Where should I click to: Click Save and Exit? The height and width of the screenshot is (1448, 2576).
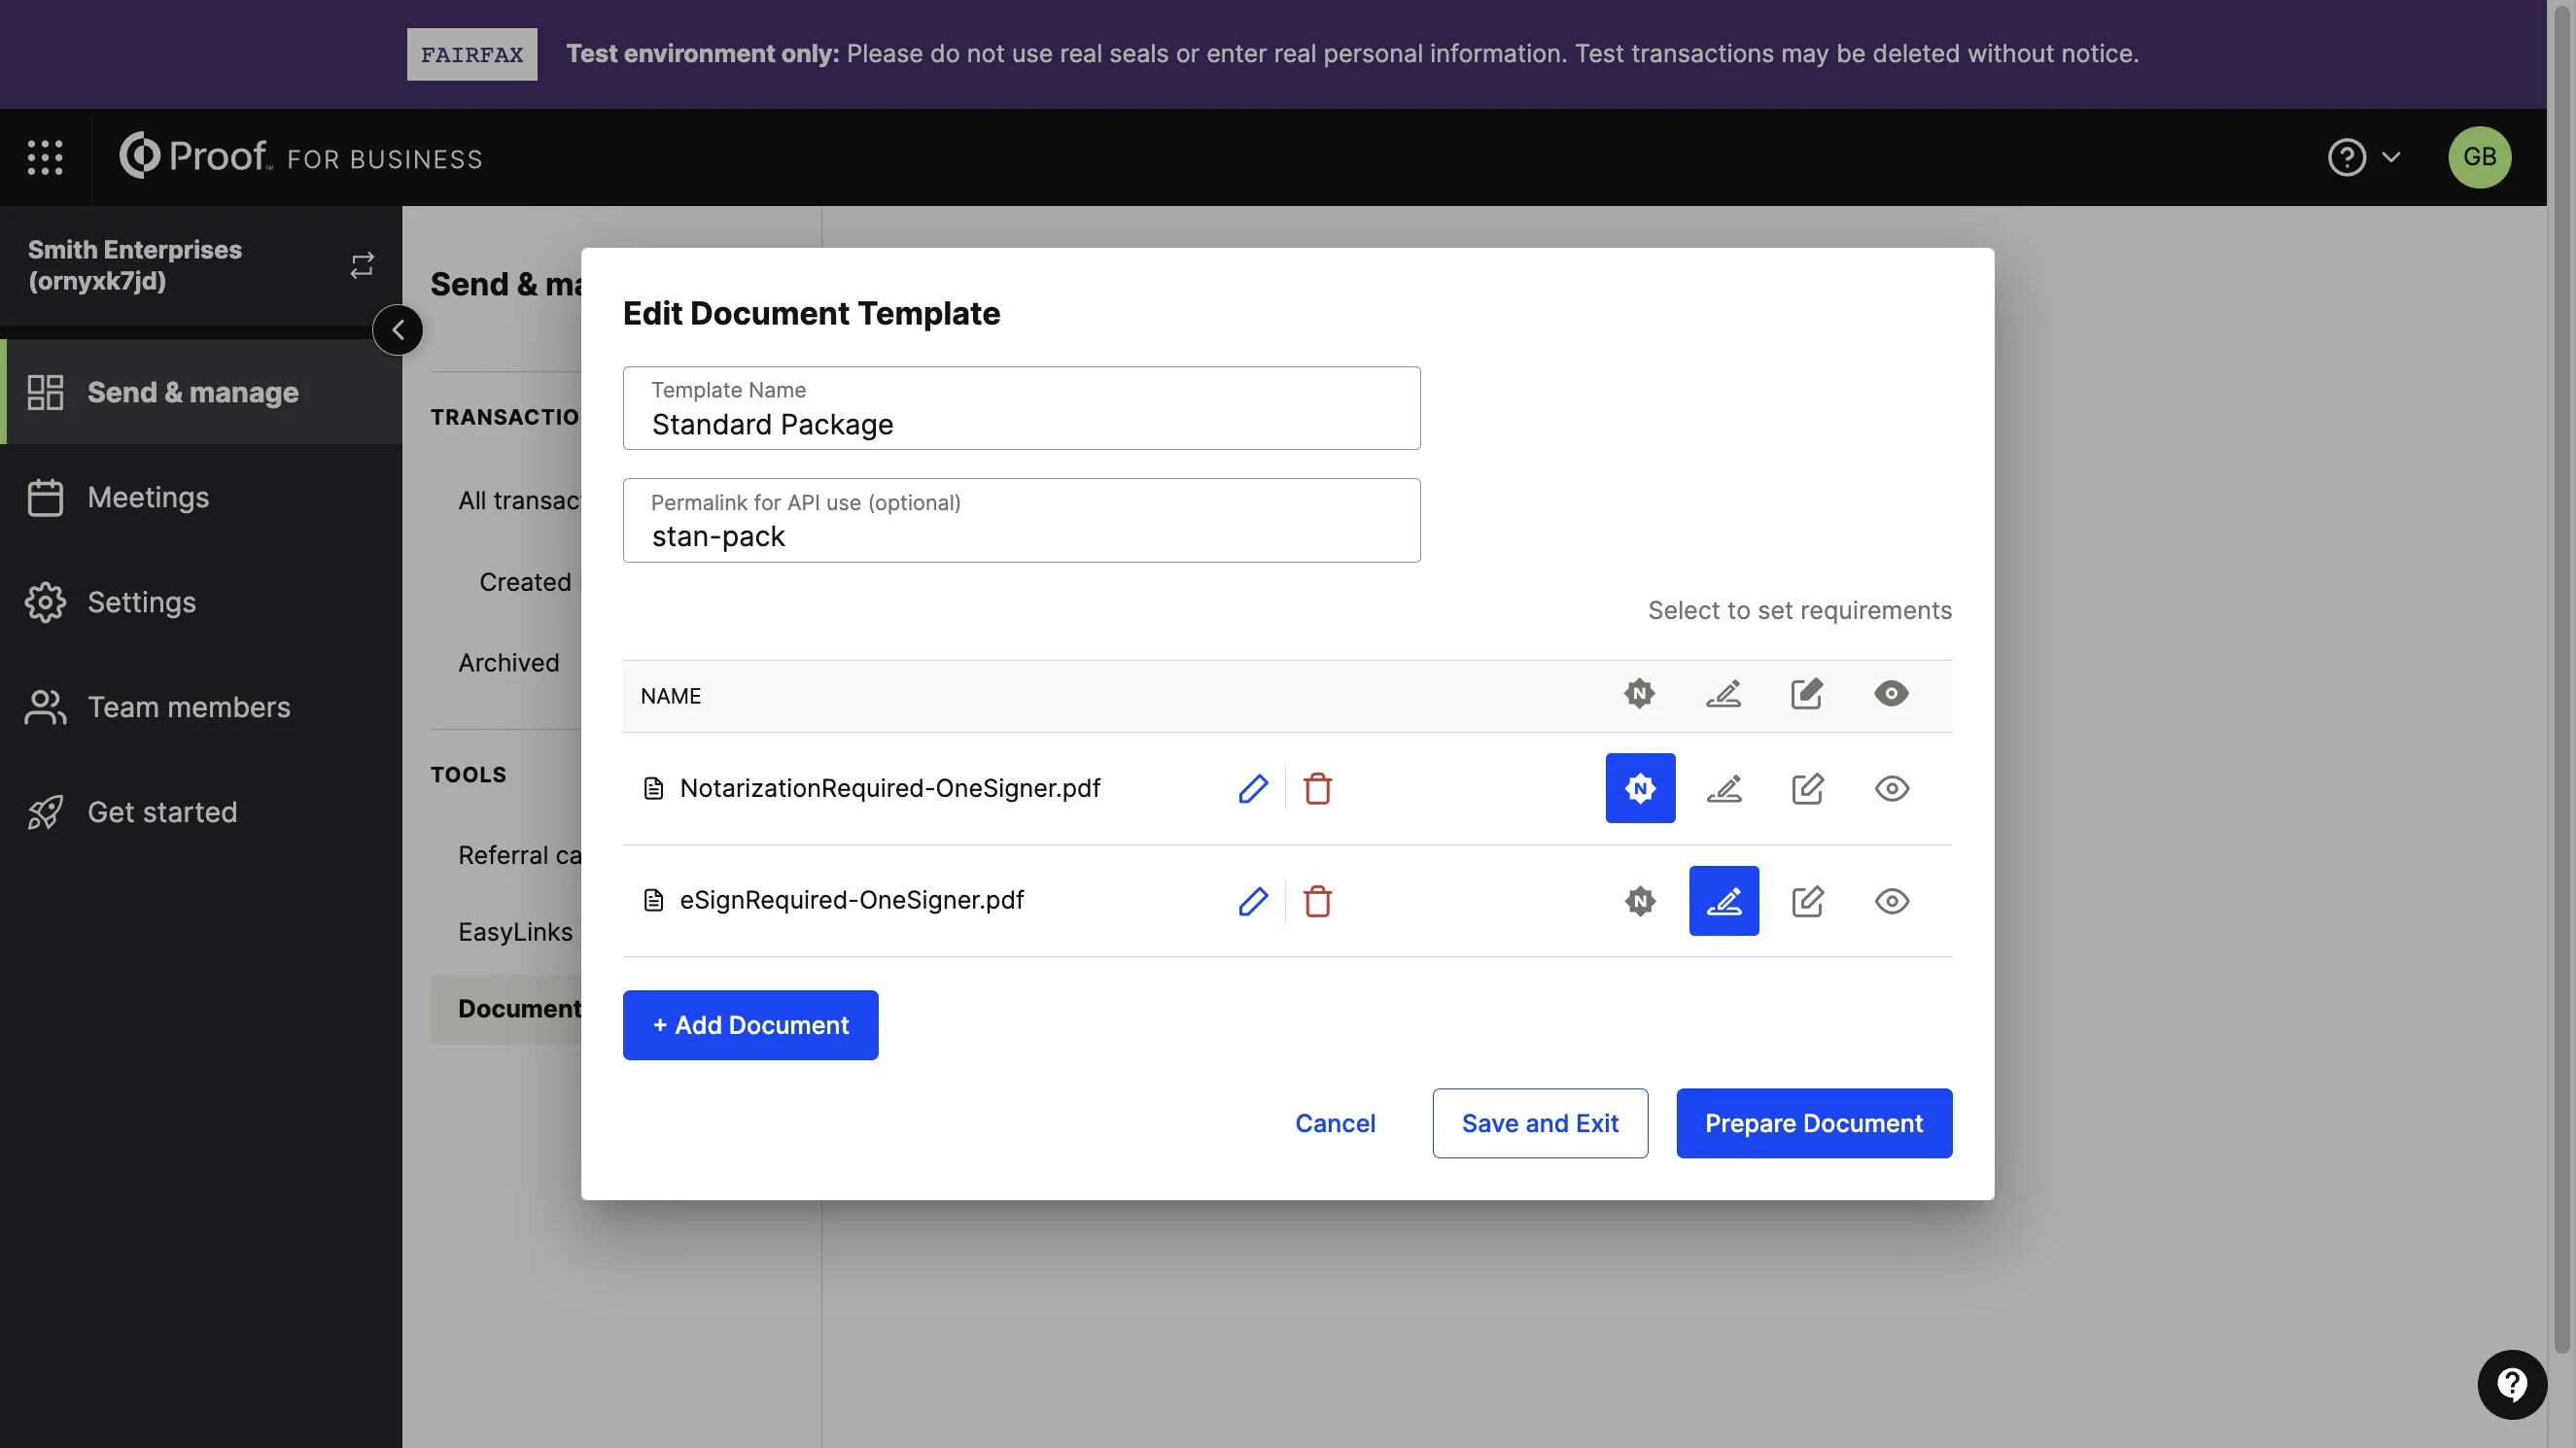point(1539,1123)
